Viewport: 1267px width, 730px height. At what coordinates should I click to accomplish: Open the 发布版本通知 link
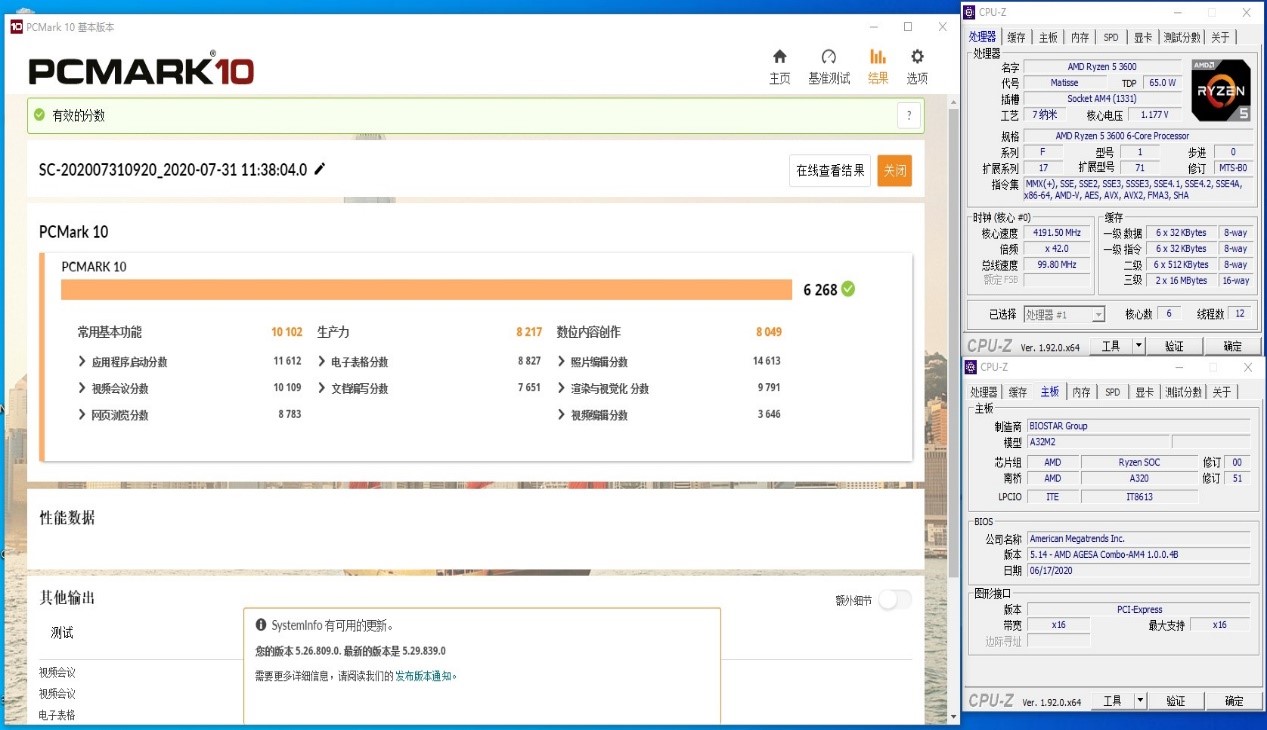[425, 676]
